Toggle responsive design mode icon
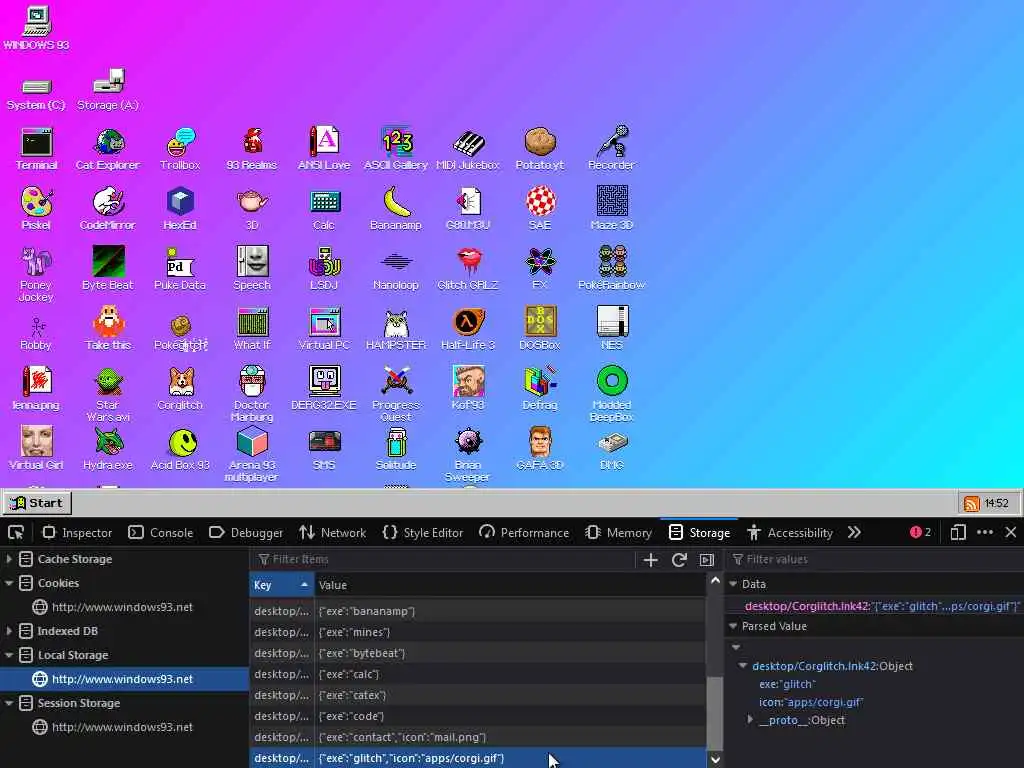The height and width of the screenshot is (768, 1024). (x=958, y=533)
